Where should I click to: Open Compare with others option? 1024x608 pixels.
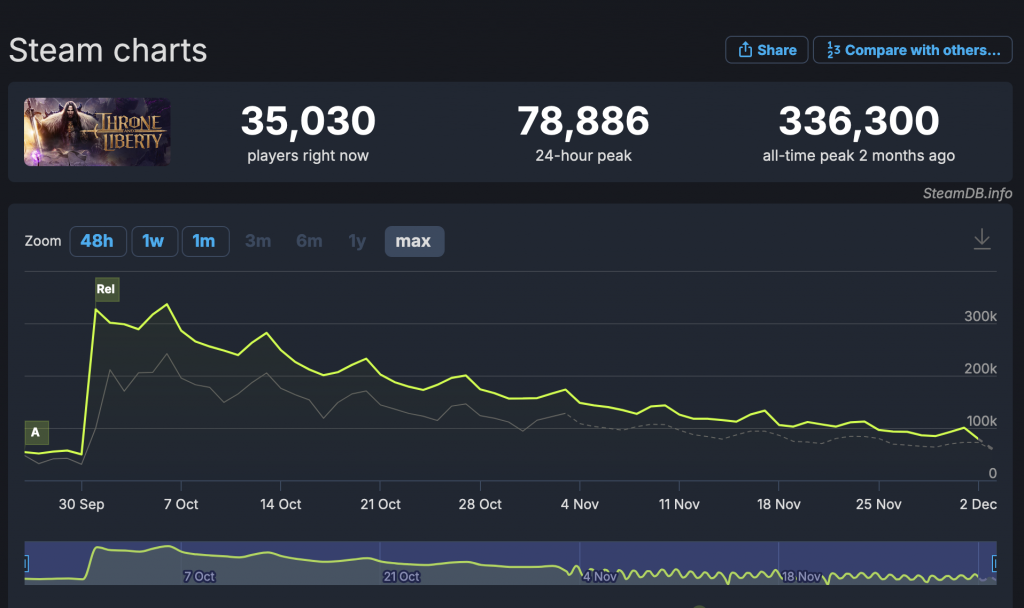coord(913,50)
